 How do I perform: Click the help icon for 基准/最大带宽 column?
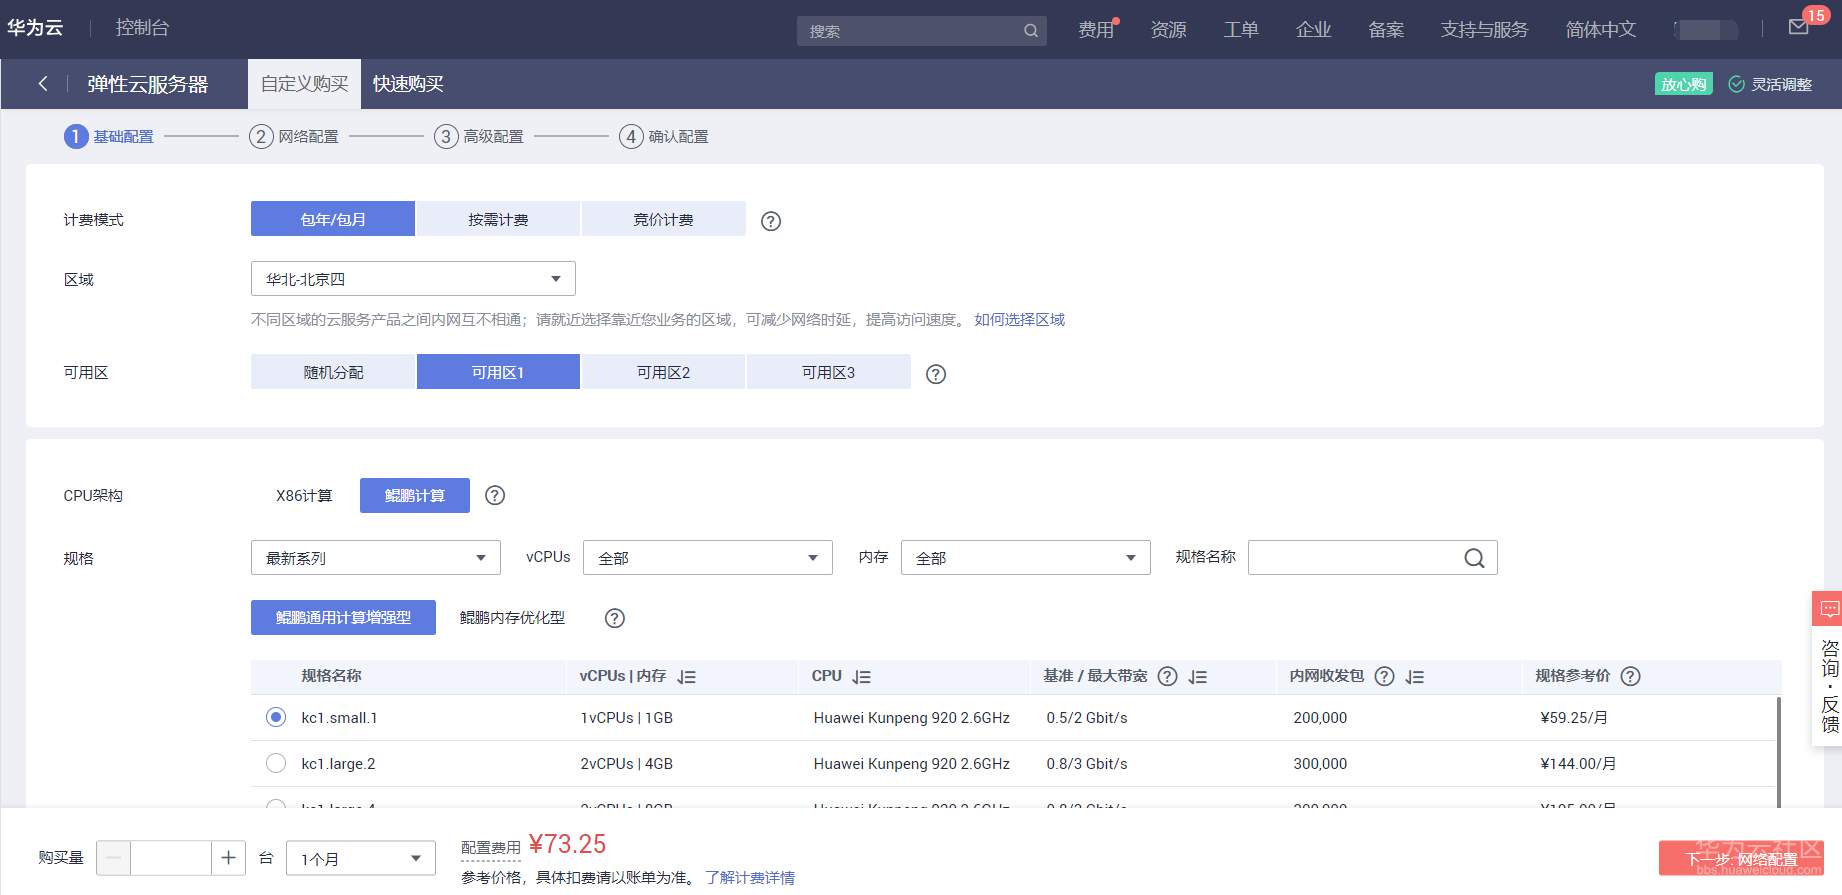pos(1167,677)
